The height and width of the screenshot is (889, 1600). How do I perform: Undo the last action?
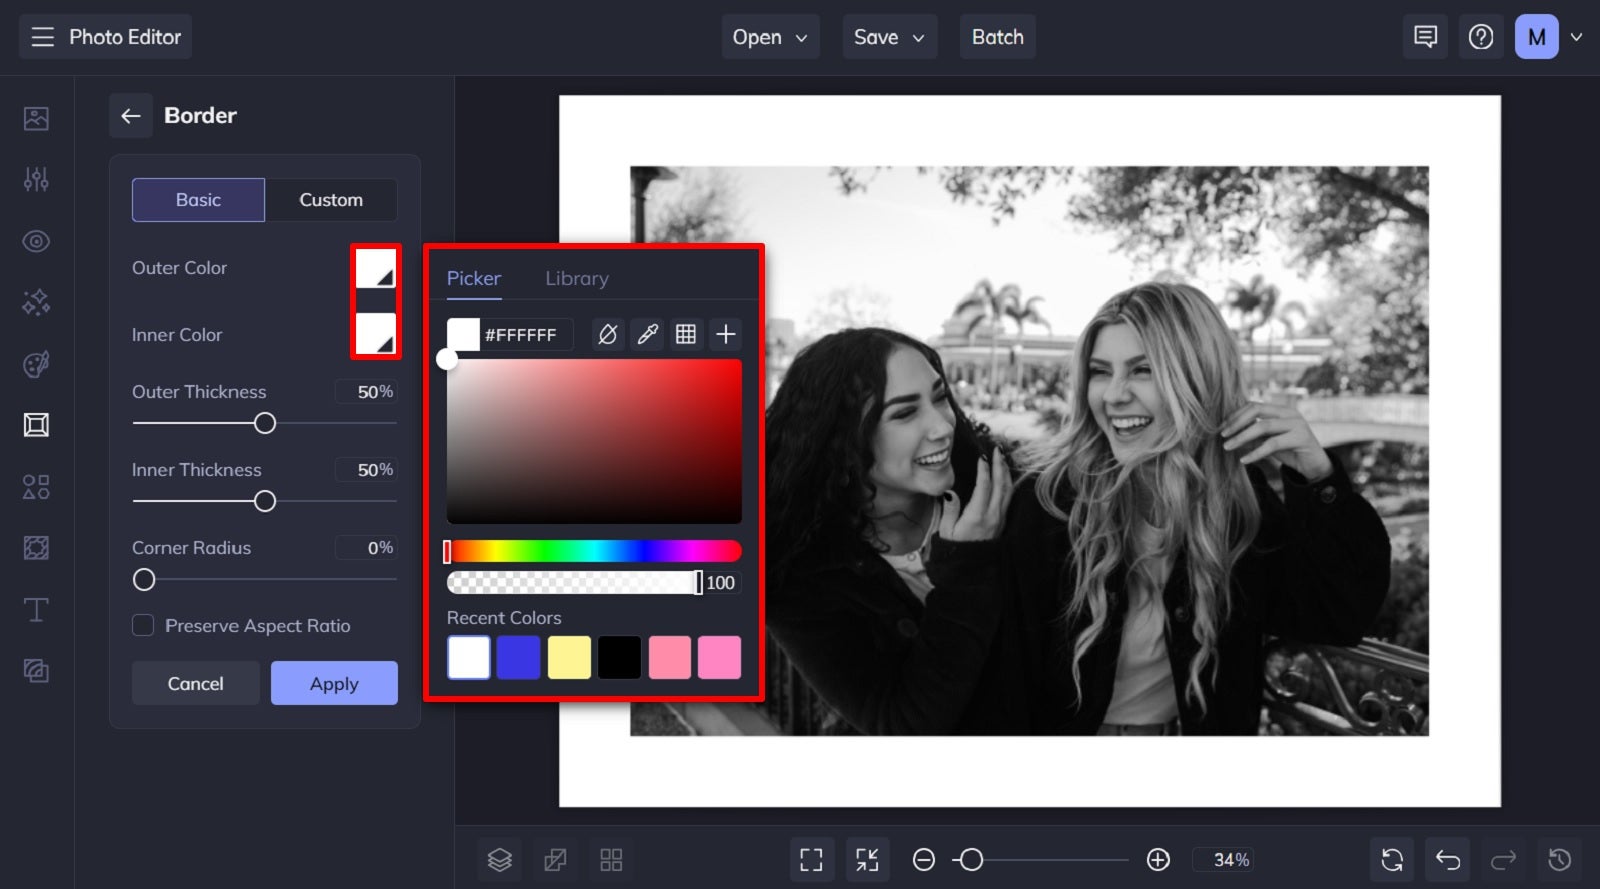tap(1448, 860)
